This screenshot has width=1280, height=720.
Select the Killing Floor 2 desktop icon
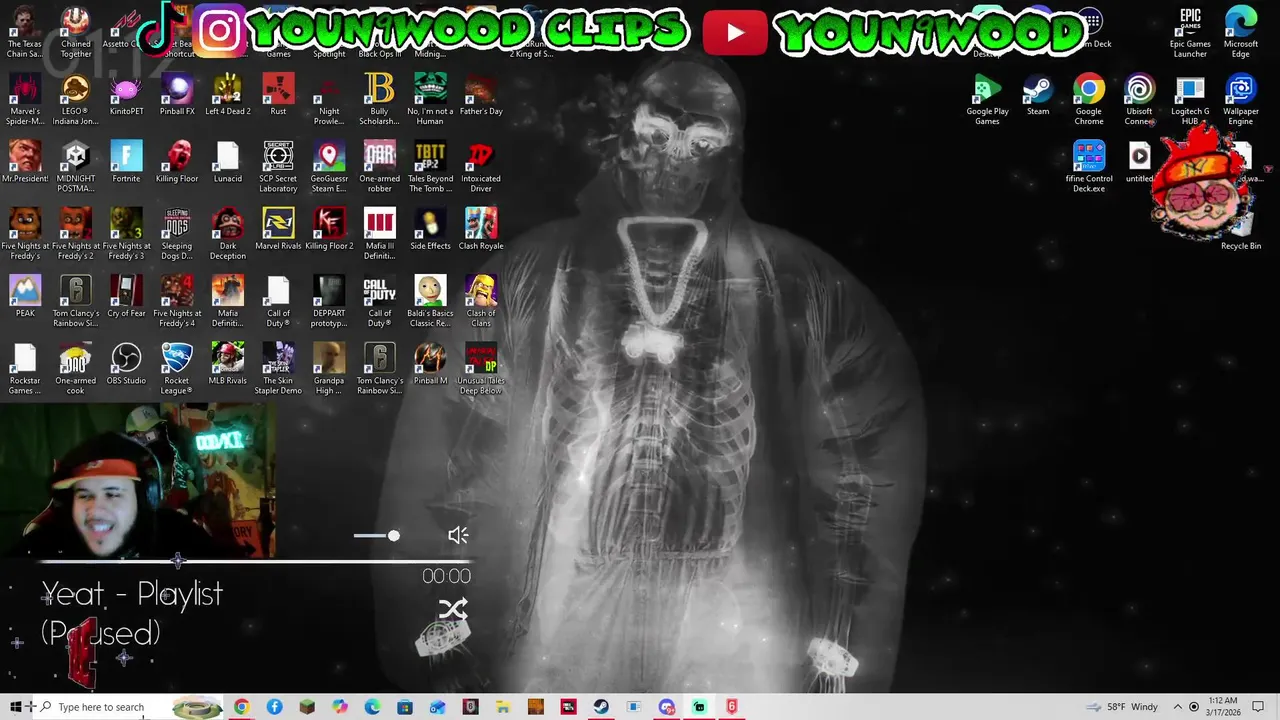pyautogui.click(x=329, y=228)
